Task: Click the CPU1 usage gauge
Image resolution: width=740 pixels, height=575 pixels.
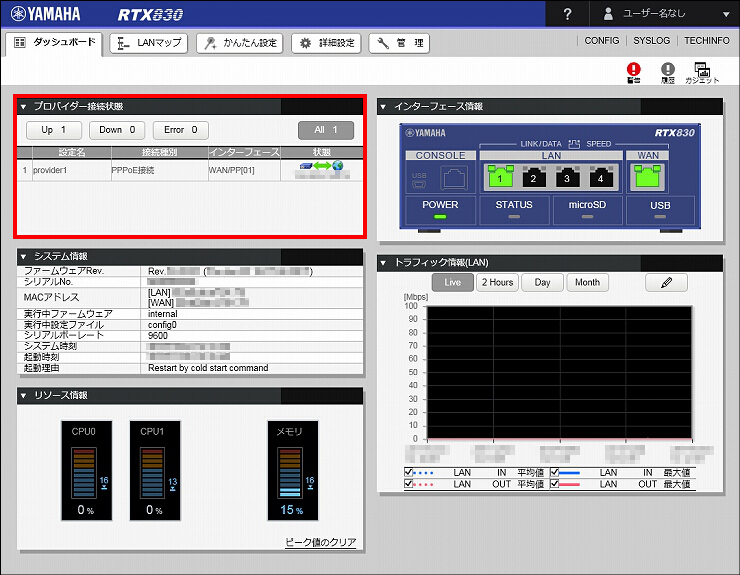Action: coord(155,470)
